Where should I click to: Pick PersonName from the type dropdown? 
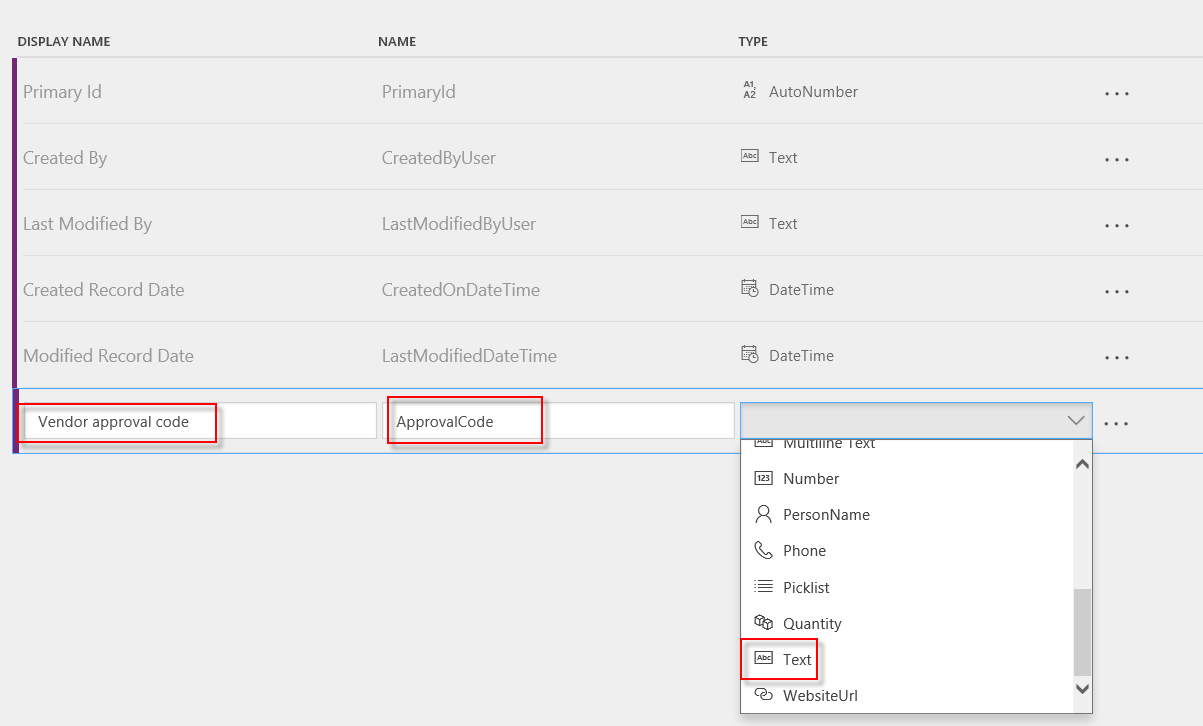pos(825,515)
